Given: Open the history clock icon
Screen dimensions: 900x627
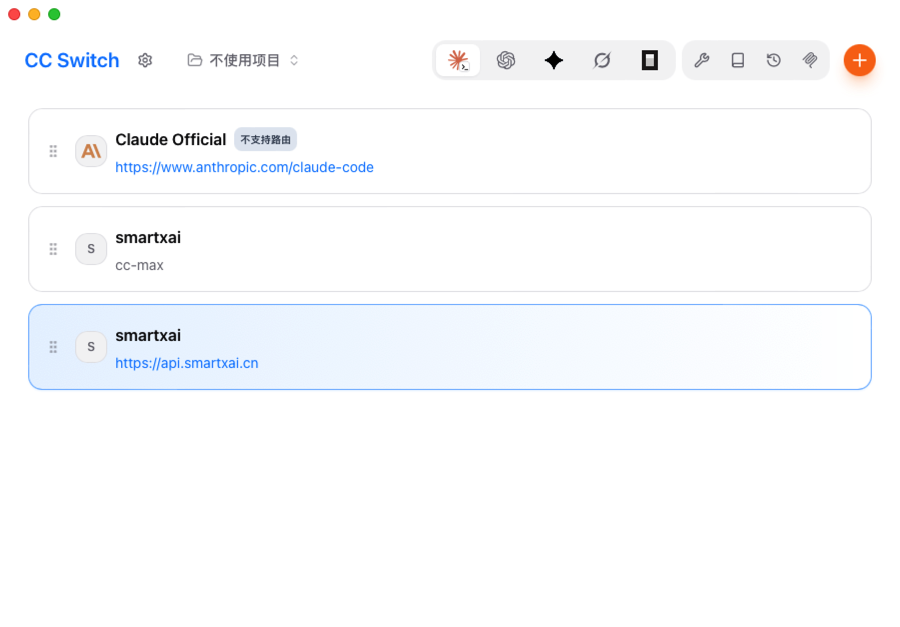Looking at the screenshot, I should pos(774,60).
